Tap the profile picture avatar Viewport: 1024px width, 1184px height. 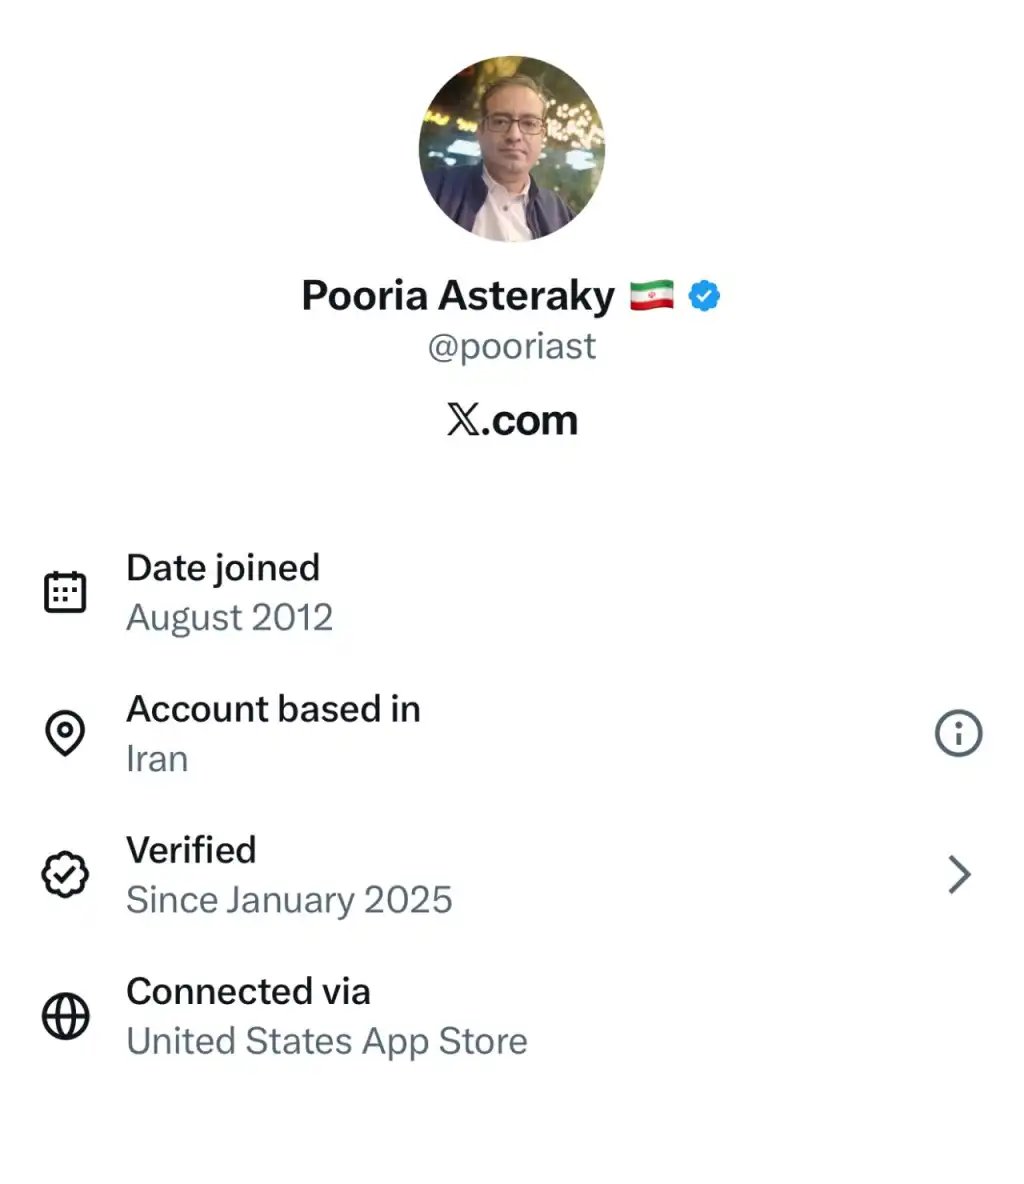(x=512, y=149)
